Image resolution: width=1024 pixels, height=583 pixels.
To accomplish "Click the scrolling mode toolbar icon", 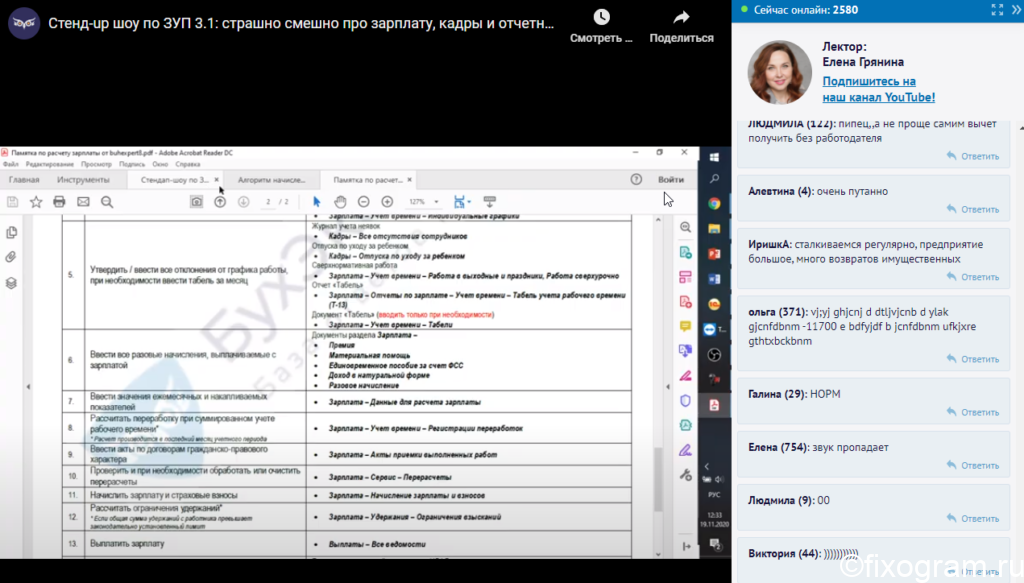I will click(x=490, y=202).
